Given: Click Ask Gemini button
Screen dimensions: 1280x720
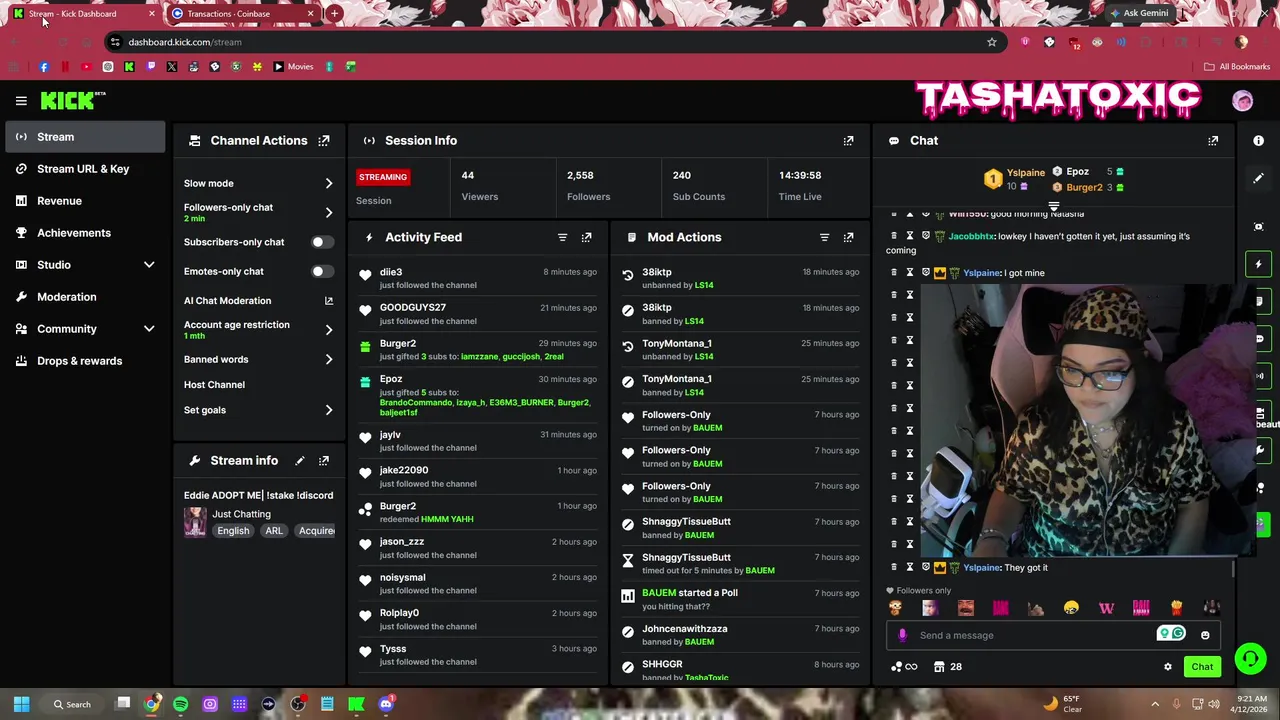Looking at the screenshot, I should click(x=1139, y=14).
